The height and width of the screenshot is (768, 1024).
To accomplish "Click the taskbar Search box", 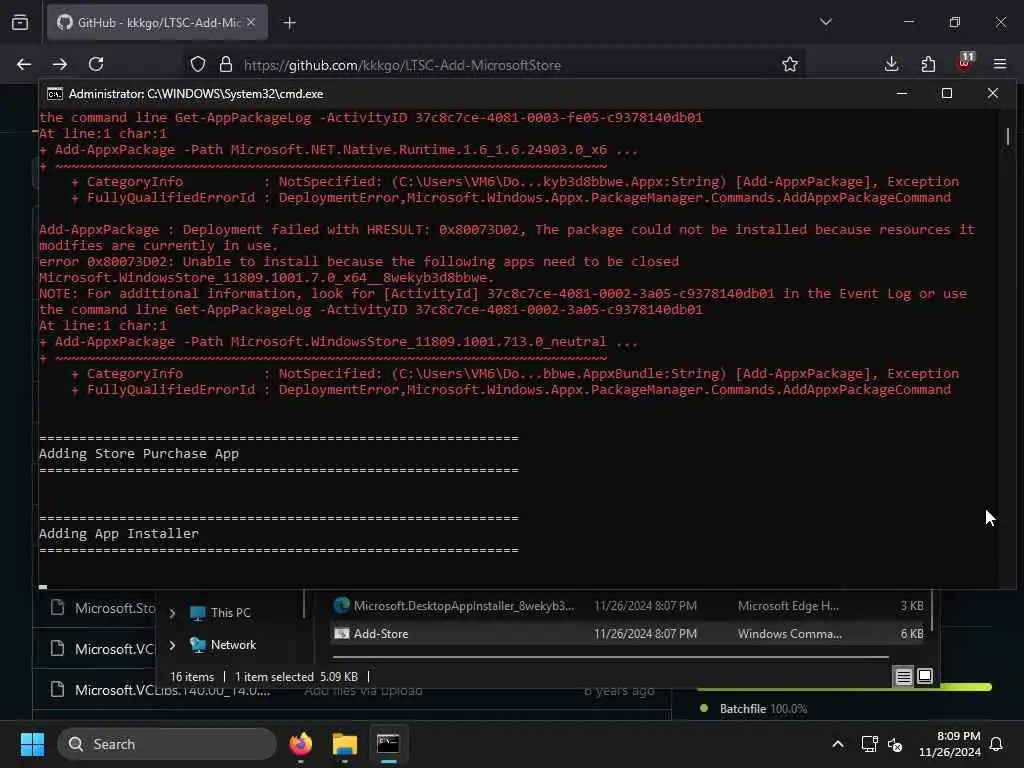I will [167, 744].
